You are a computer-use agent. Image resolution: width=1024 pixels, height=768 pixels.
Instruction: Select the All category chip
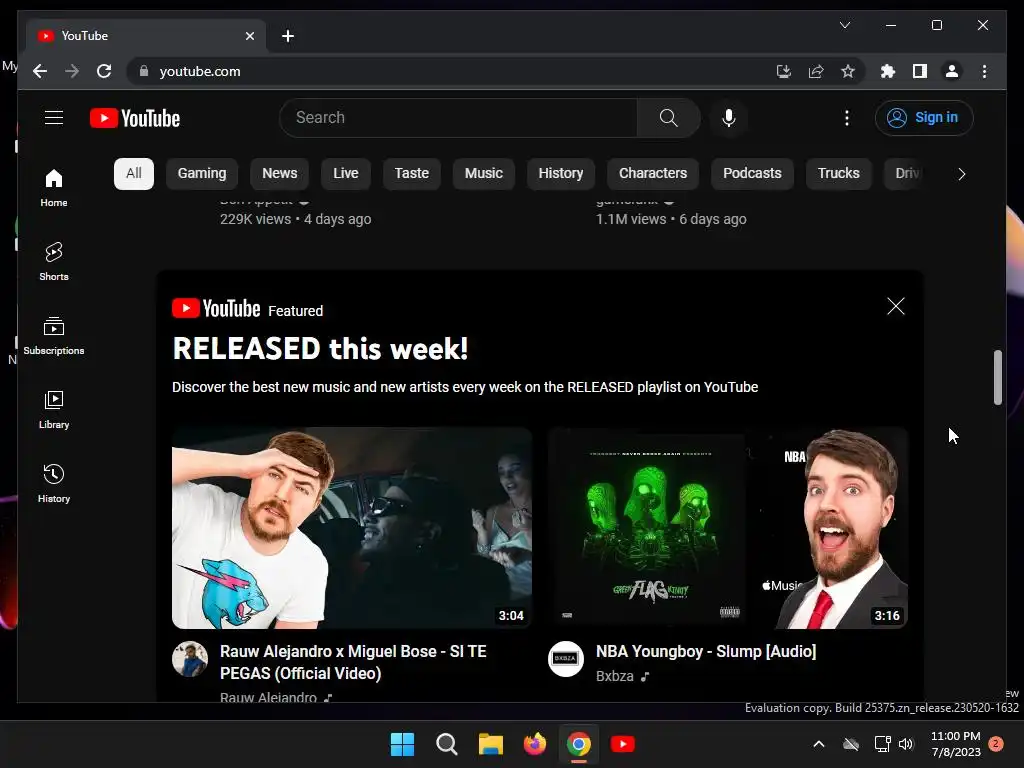tap(134, 173)
